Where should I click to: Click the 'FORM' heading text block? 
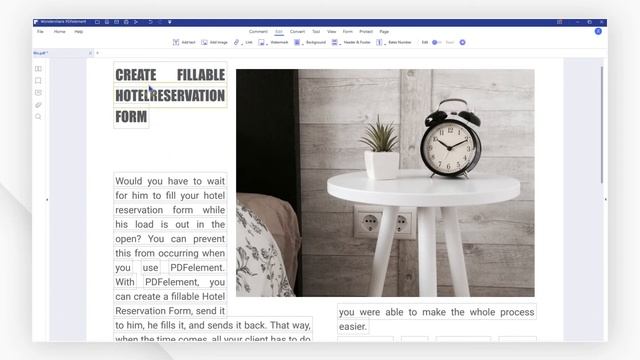coord(131,117)
